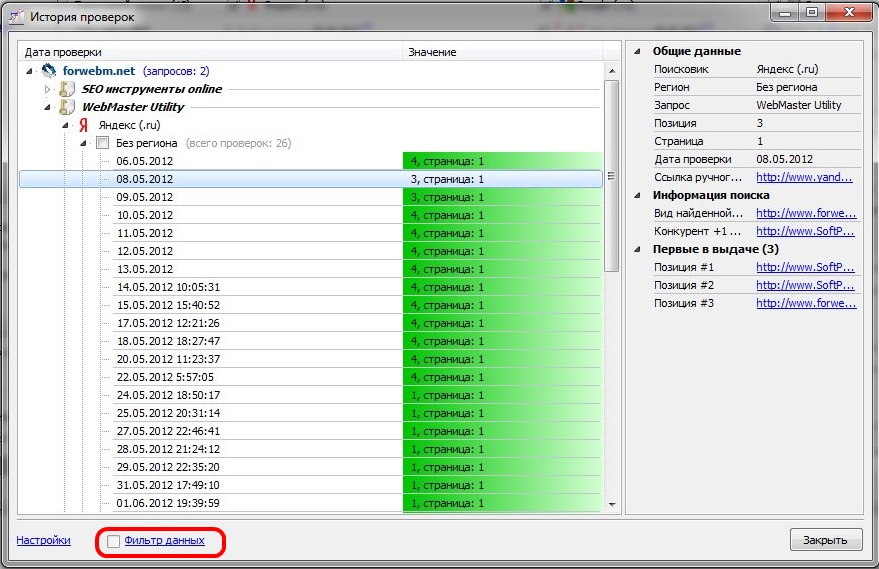Click the История проверок title bar icon
Viewport: 879px width, 569px height.
click(15, 16)
